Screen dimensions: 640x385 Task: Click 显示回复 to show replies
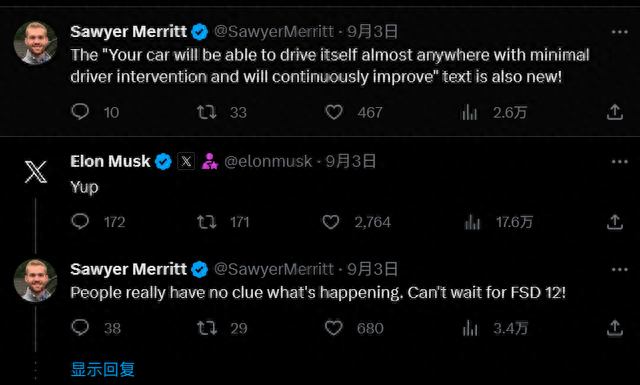(102, 369)
